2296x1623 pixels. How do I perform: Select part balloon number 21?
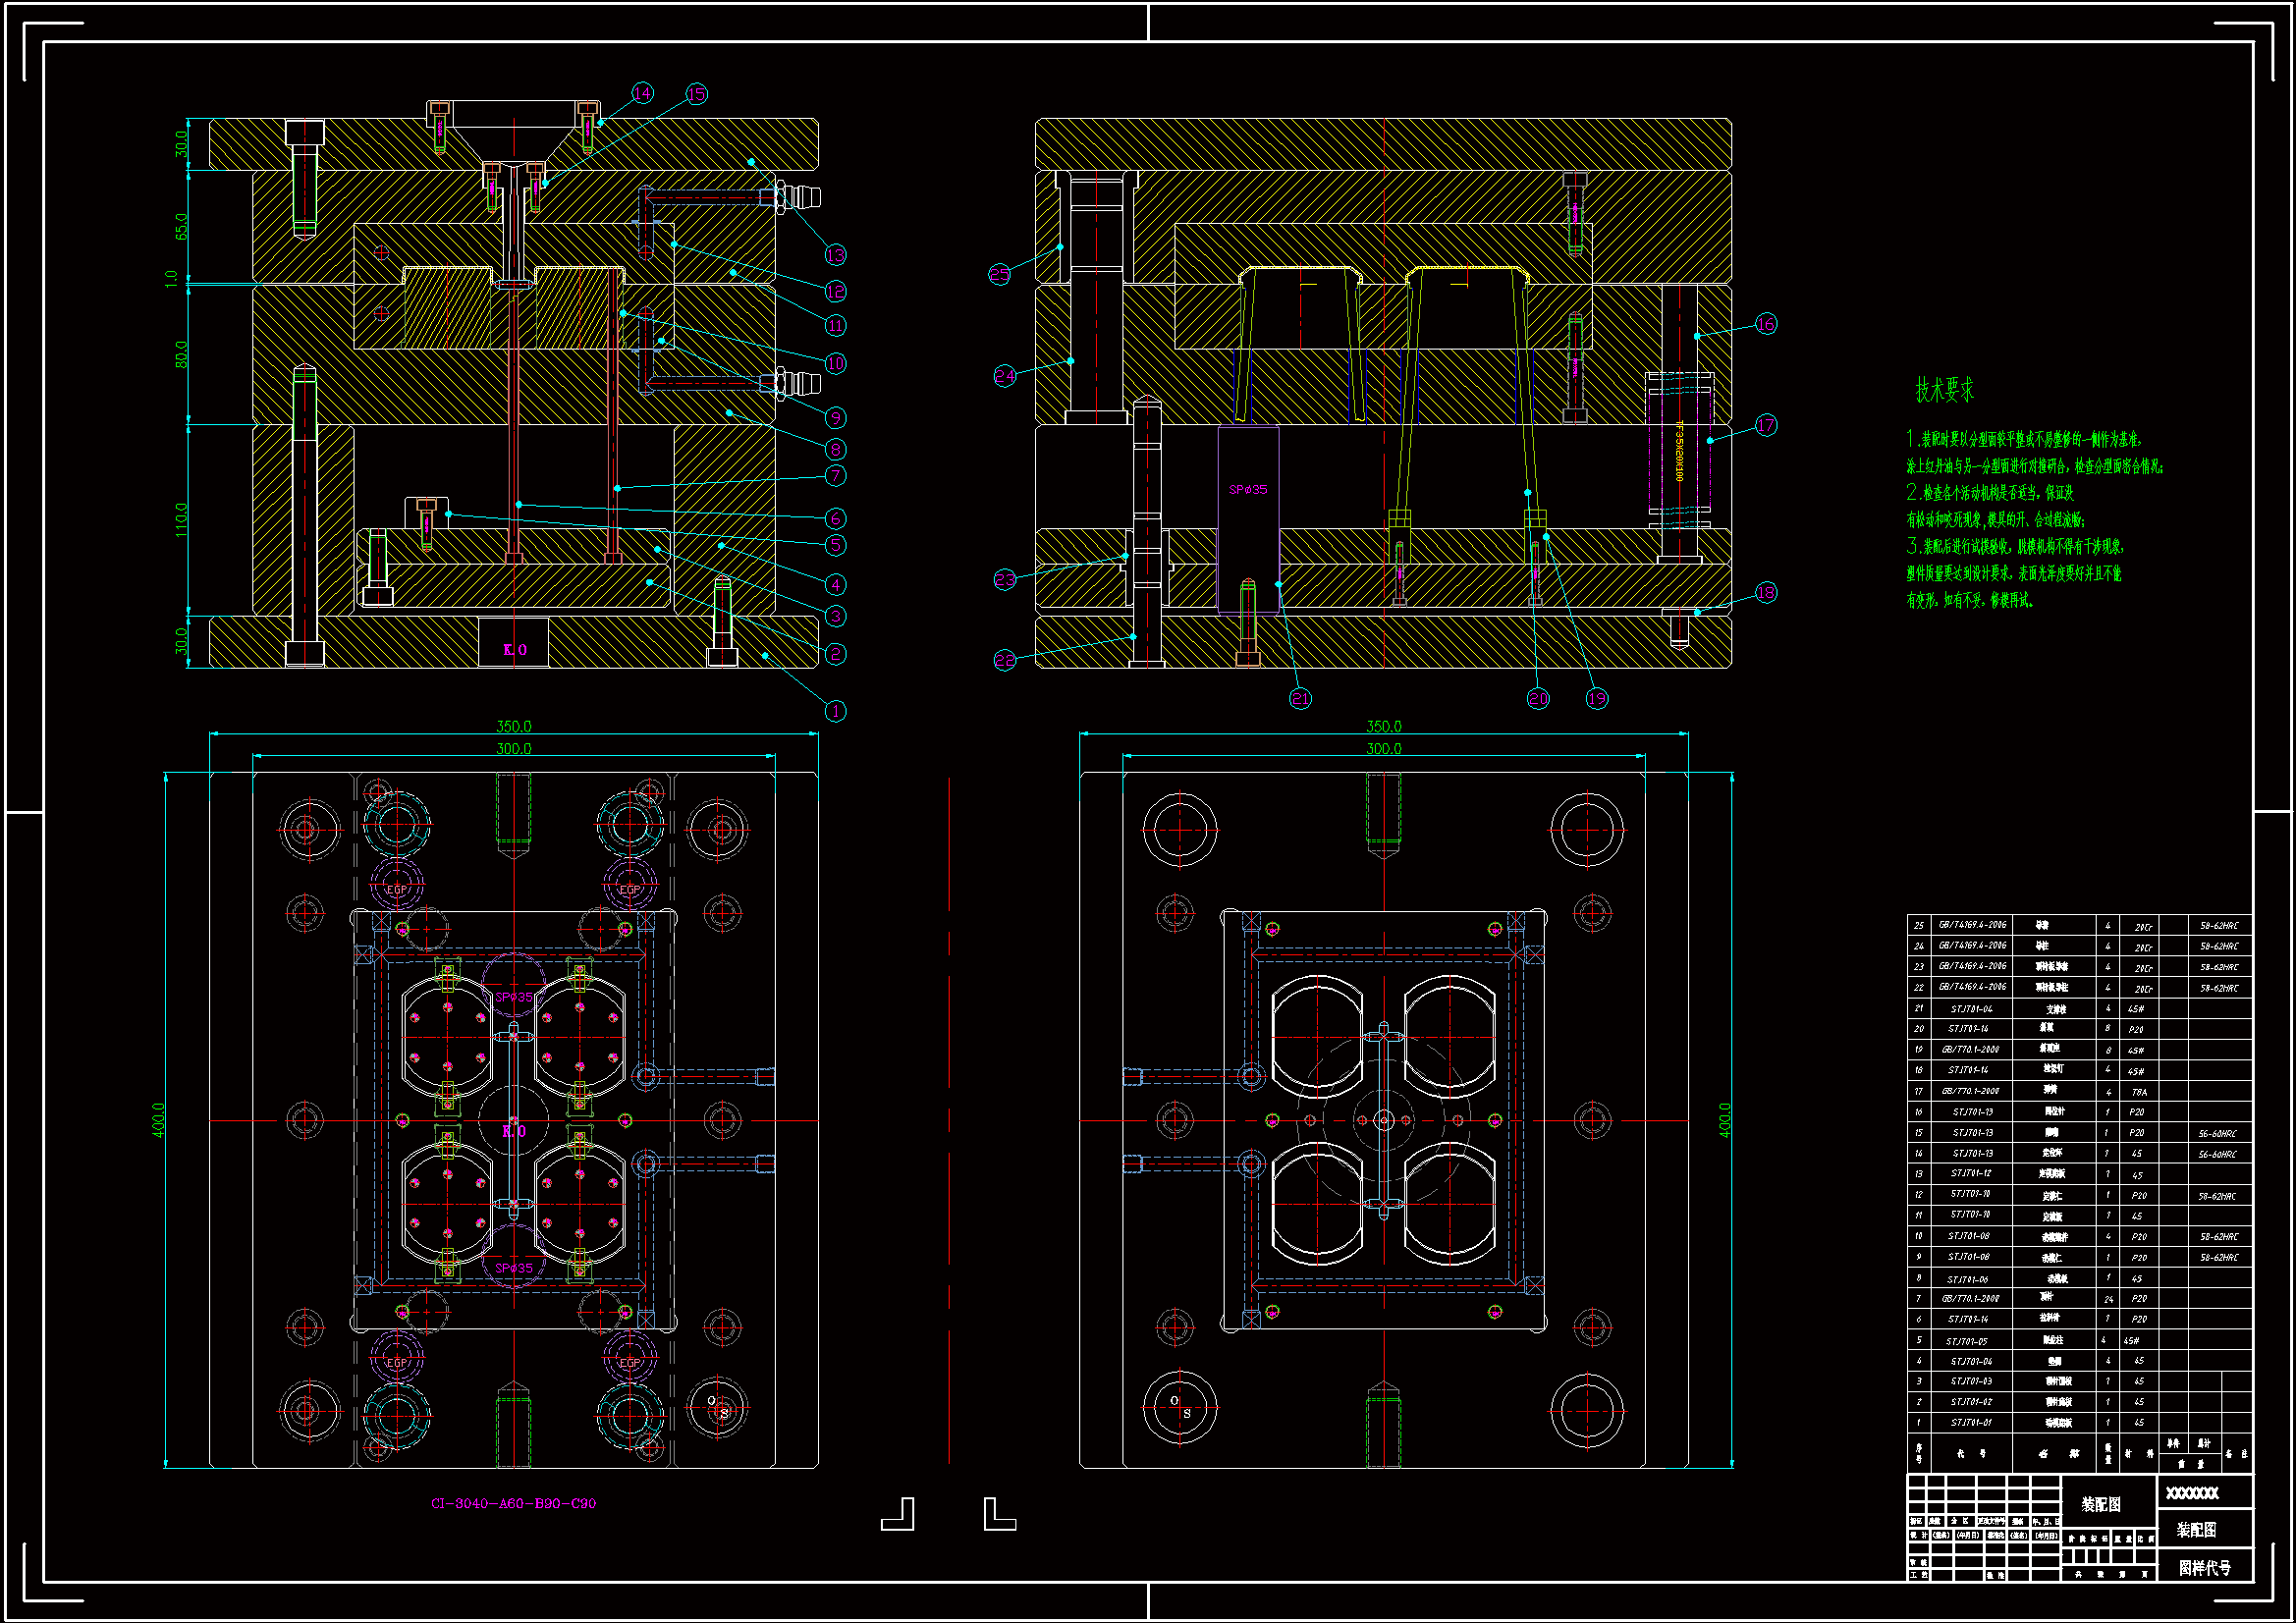1300,699
